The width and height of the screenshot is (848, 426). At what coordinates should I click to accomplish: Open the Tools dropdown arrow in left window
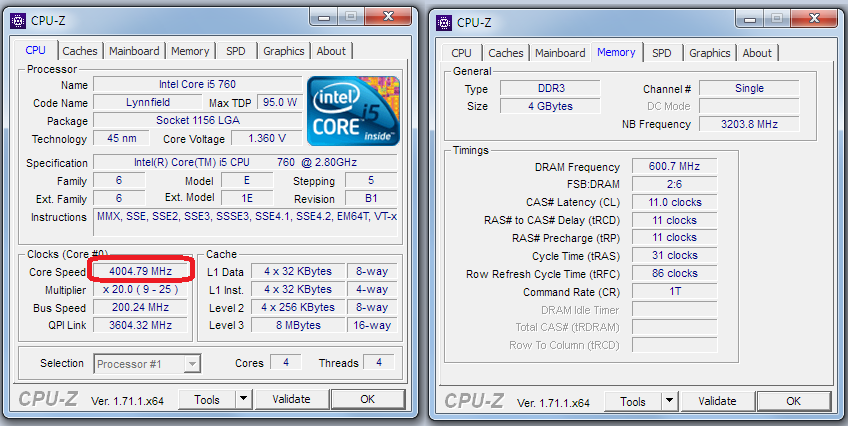(243, 399)
